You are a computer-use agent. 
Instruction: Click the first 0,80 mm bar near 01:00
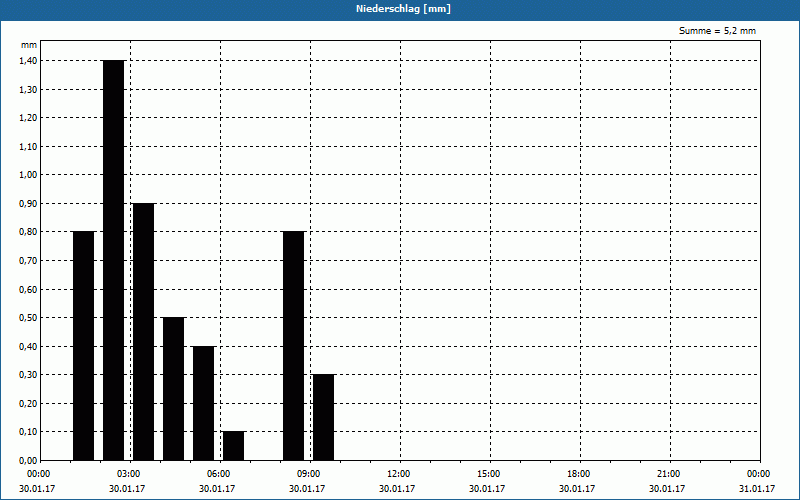point(84,346)
